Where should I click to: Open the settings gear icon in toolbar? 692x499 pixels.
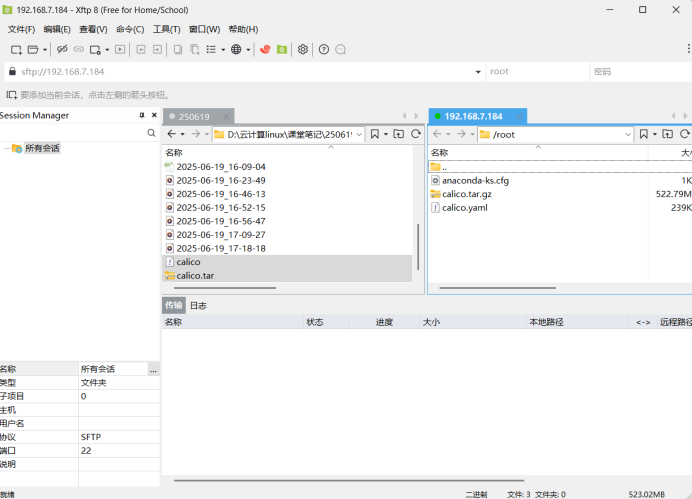tap(303, 49)
